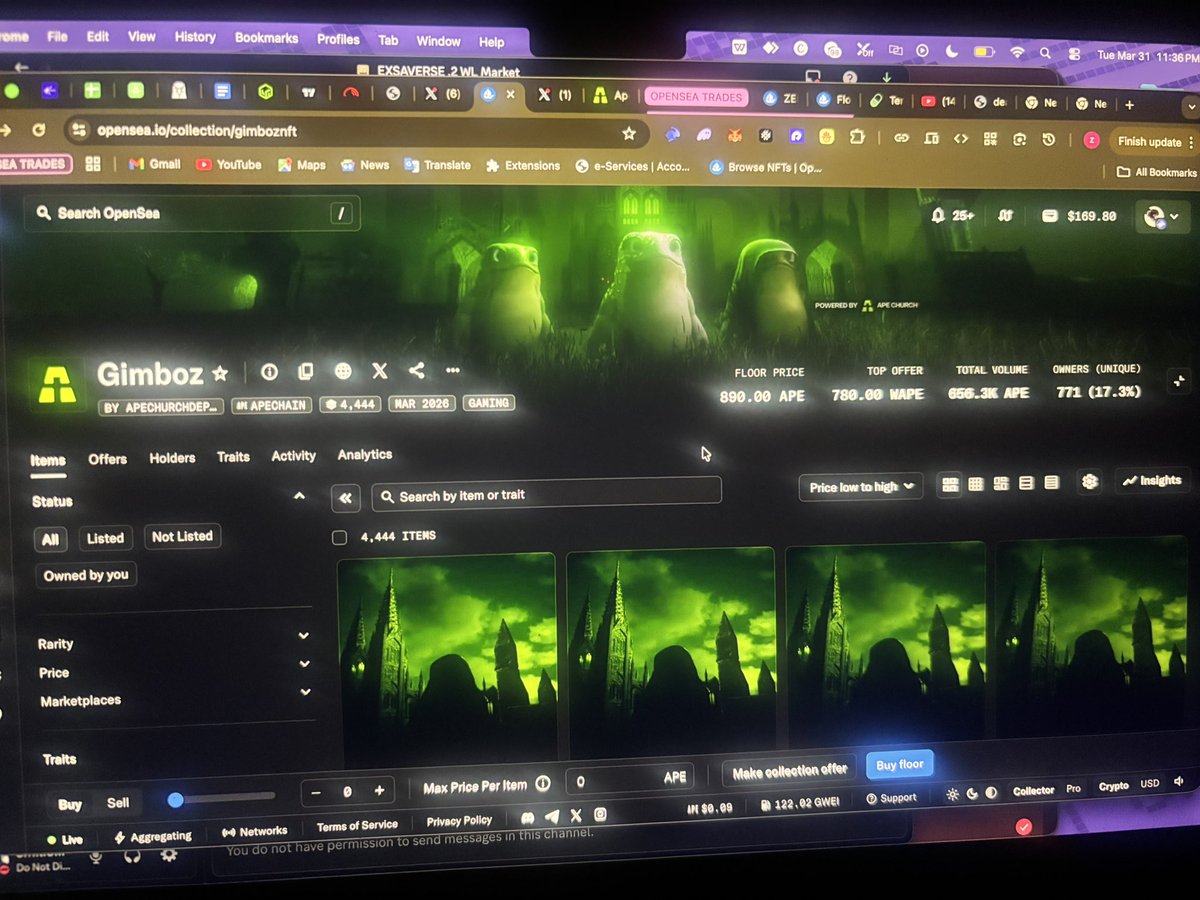Open Support in the footer

coord(891,798)
